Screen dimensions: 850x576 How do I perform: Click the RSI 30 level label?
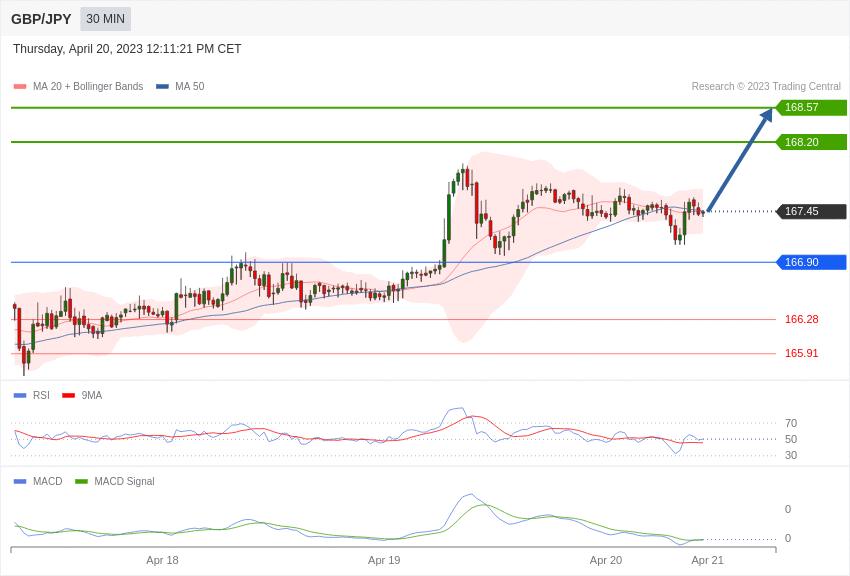click(x=791, y=456)
